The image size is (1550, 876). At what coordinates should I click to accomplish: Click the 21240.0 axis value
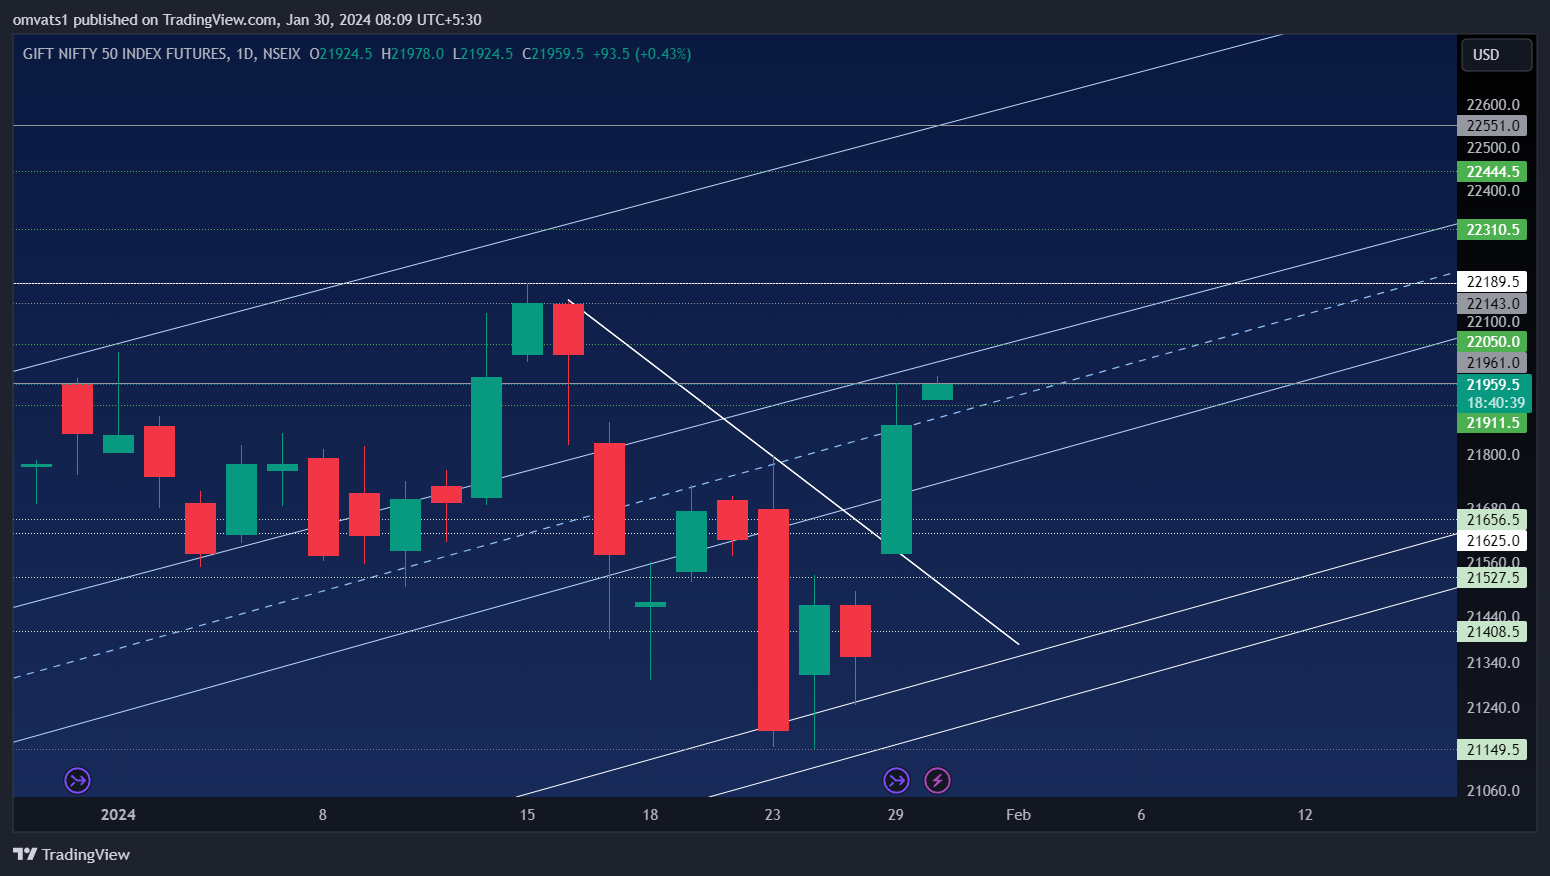pos(1493,708)
